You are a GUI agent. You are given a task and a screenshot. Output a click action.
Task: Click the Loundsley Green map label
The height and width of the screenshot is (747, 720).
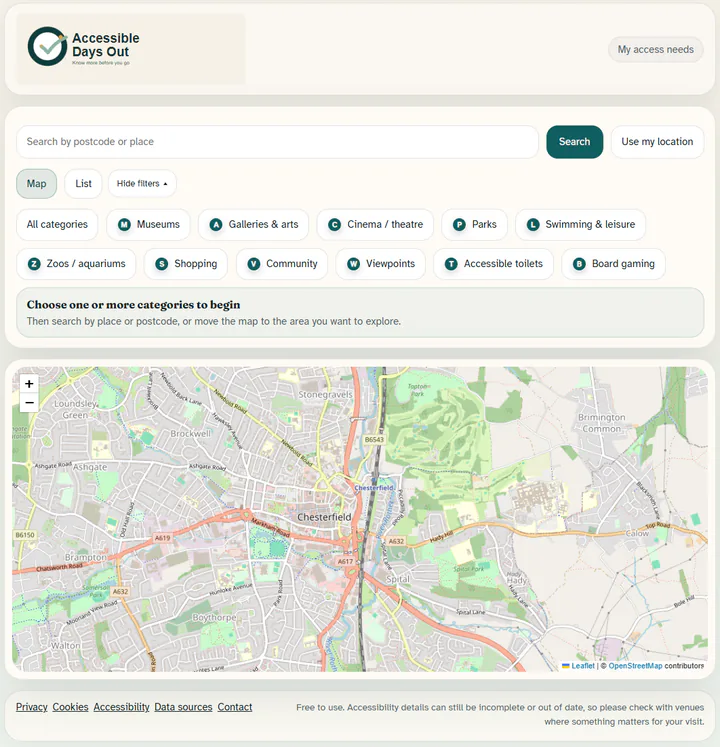click(x=75, y=409)
